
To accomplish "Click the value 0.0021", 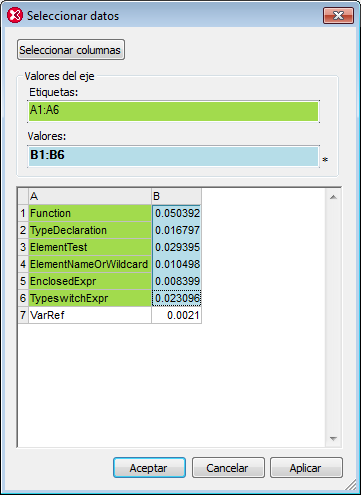I will tap(177, 315).
